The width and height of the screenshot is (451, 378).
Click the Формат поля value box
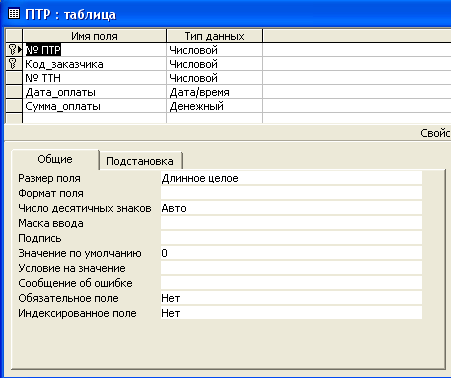291,193
